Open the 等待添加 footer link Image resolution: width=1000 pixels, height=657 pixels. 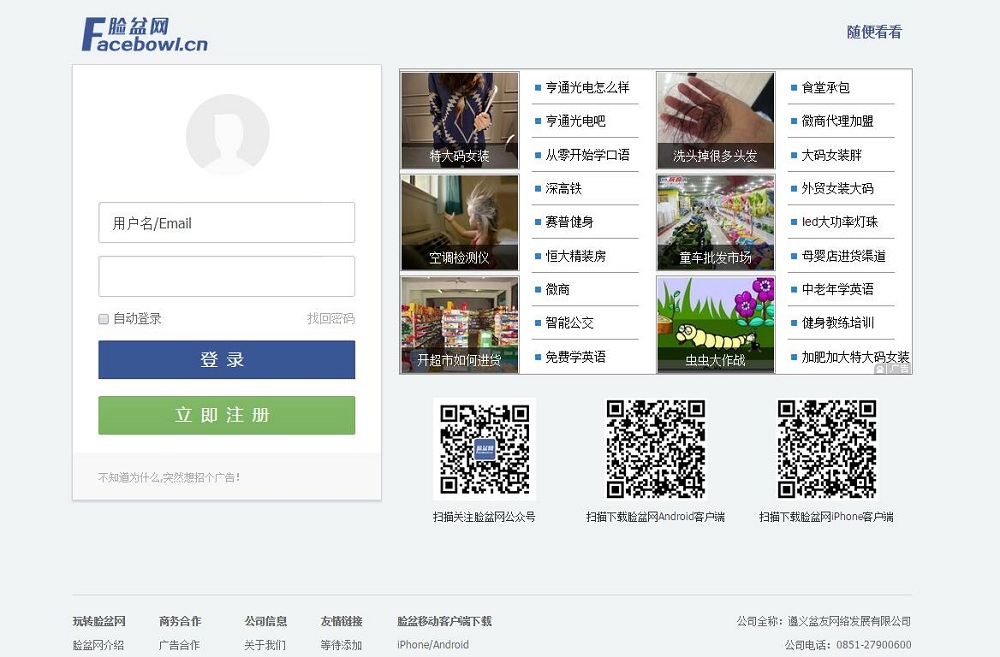coord(341,645)
